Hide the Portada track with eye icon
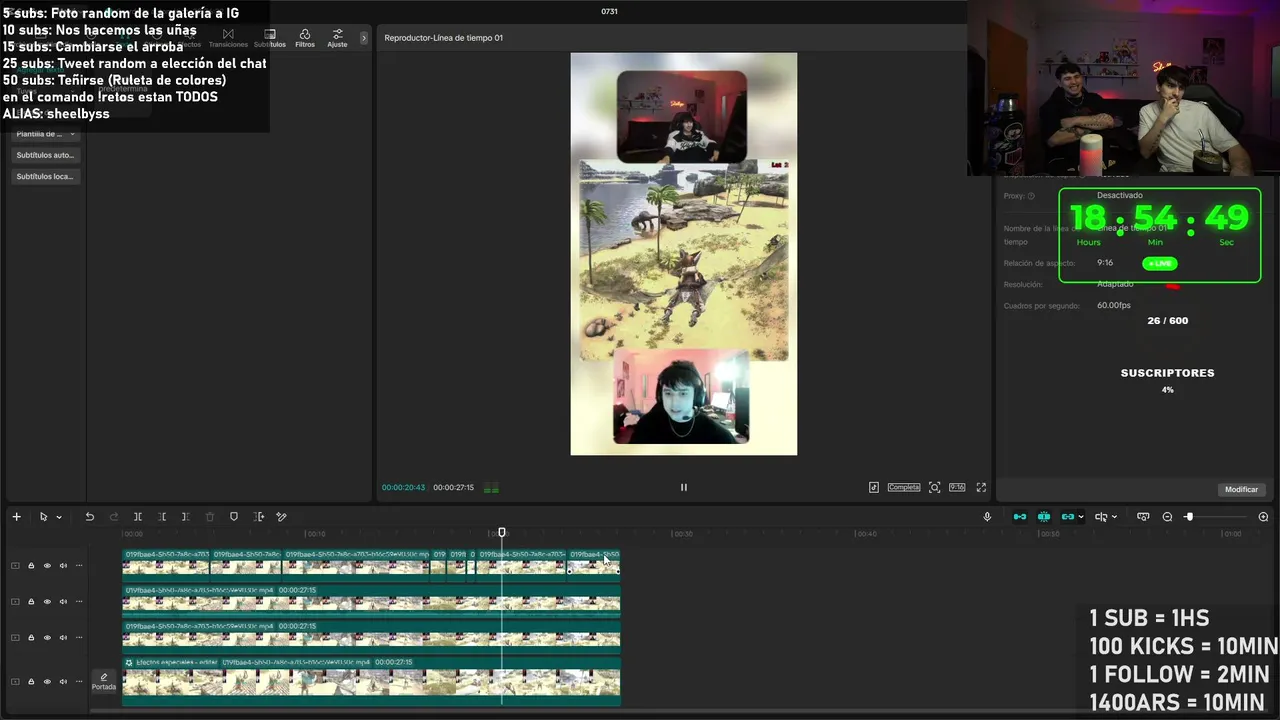This screenshot has width=1280, height=720. [47, 681]
